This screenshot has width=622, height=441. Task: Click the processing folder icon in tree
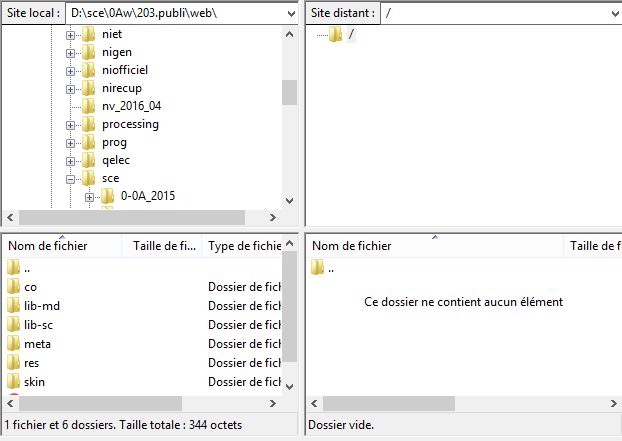pyautogui.click(x=89, y=125)
